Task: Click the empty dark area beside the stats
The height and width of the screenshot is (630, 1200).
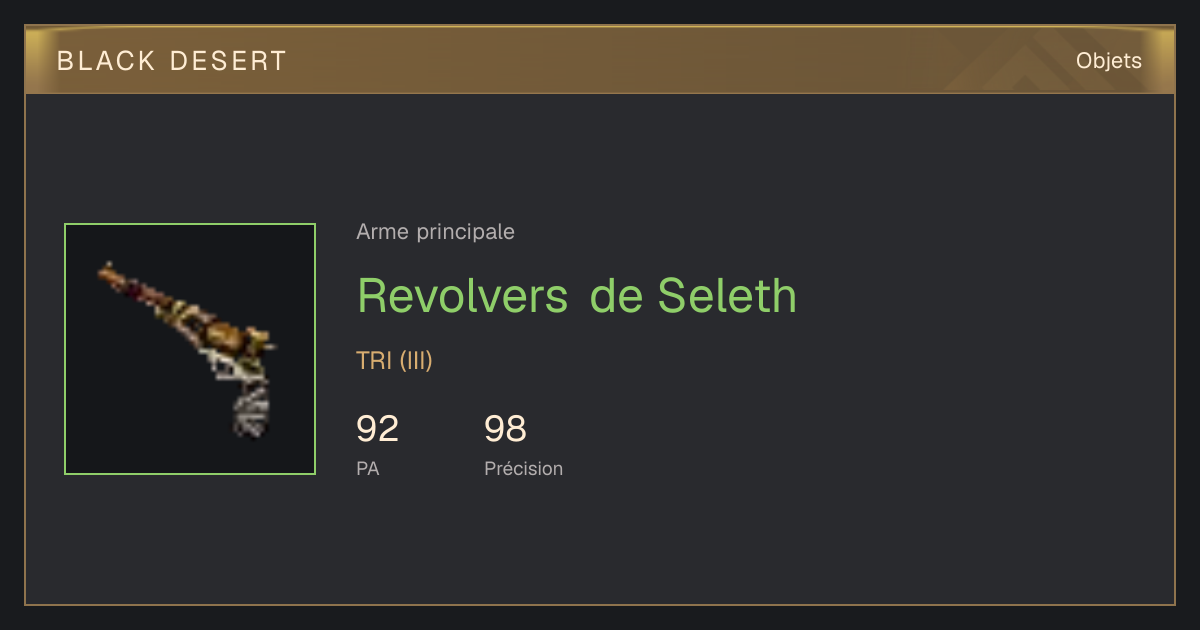Action: (850, 440)
